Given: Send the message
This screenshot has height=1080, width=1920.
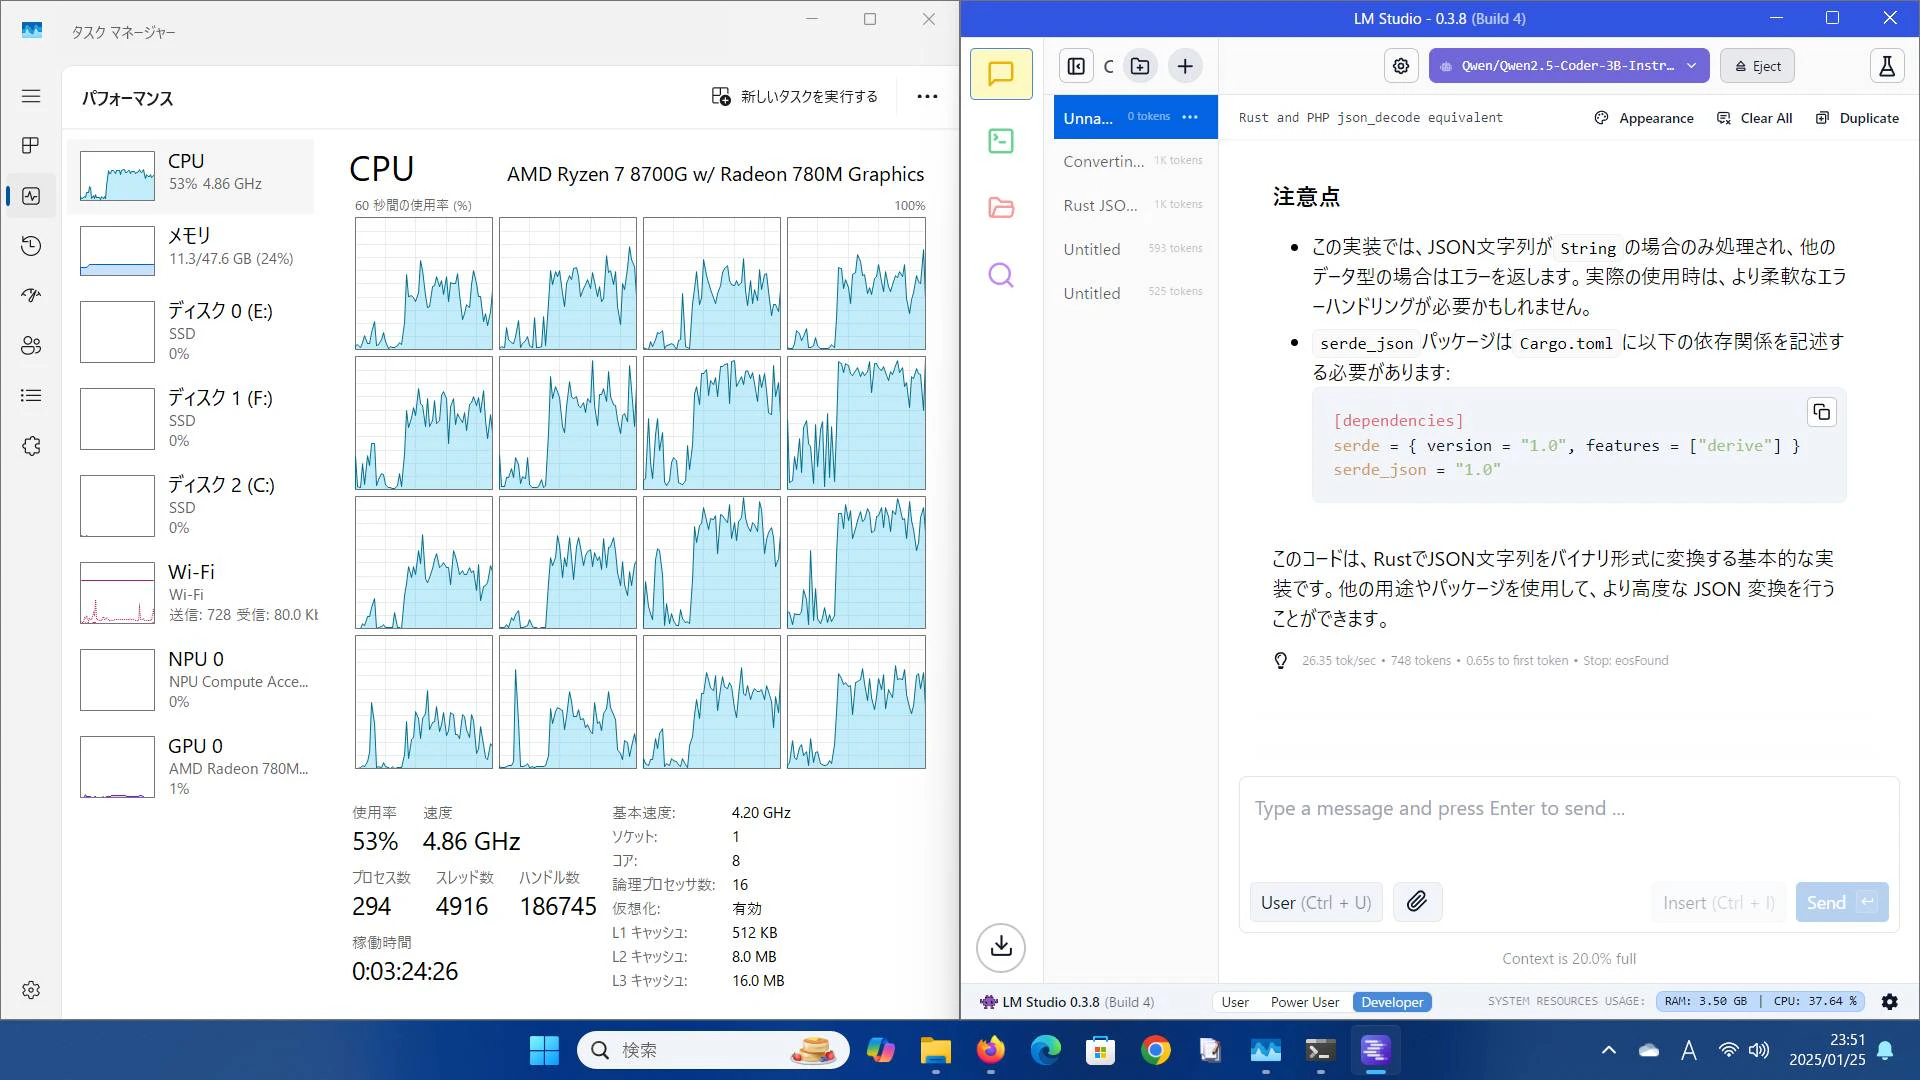Looking at the screenshot, I should tap(1842, 902).
